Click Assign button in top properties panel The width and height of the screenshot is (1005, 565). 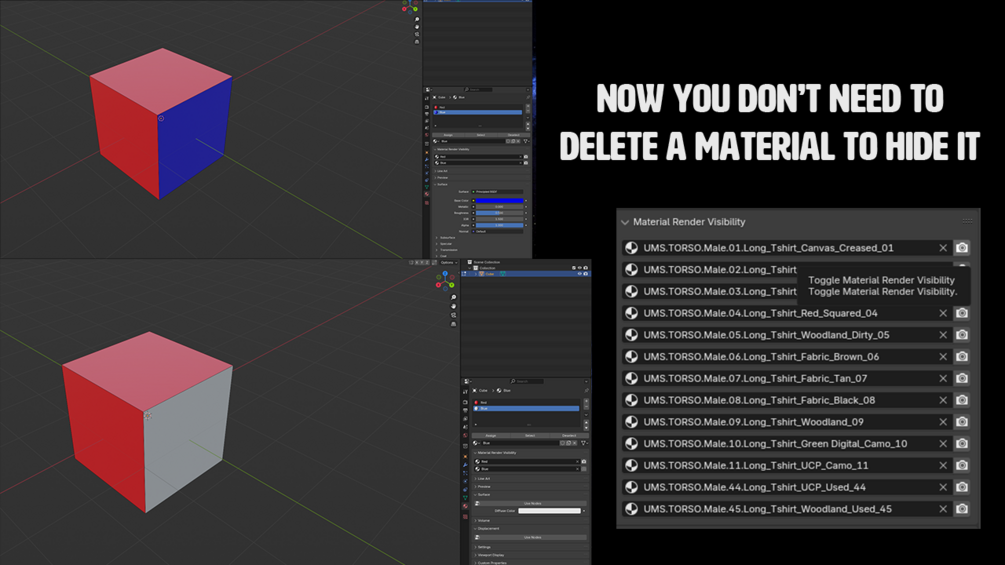coord(448,135)
